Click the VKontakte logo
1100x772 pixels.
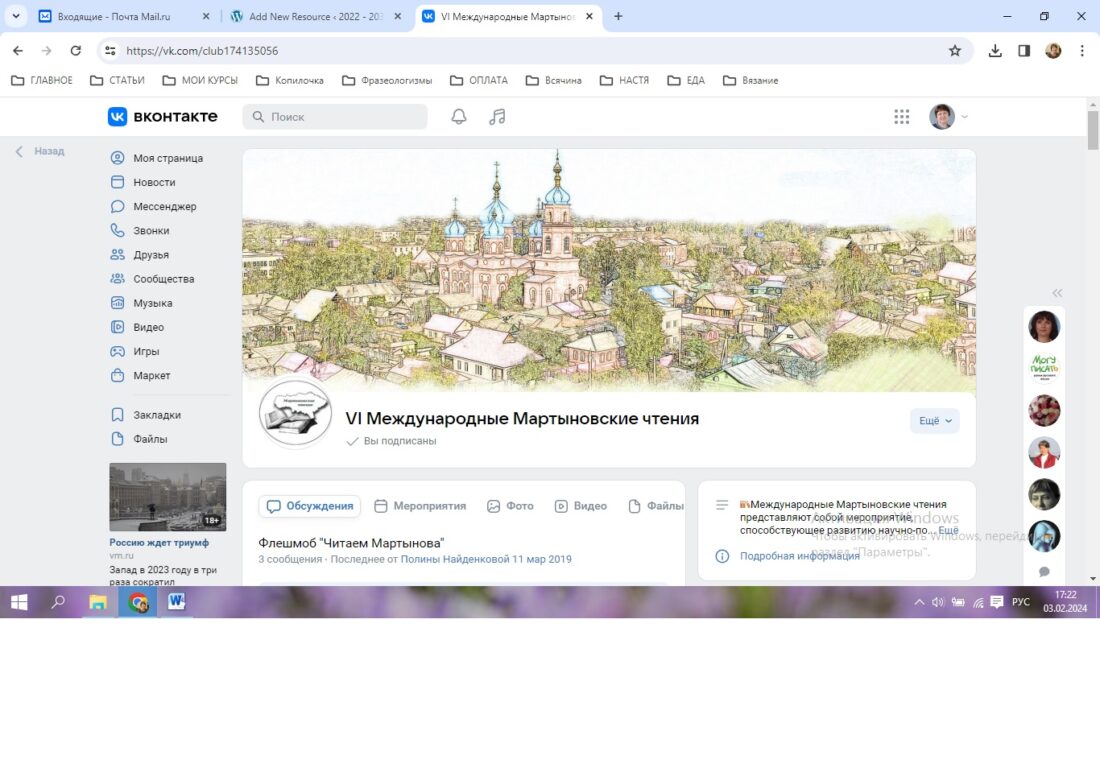point(163,117)
